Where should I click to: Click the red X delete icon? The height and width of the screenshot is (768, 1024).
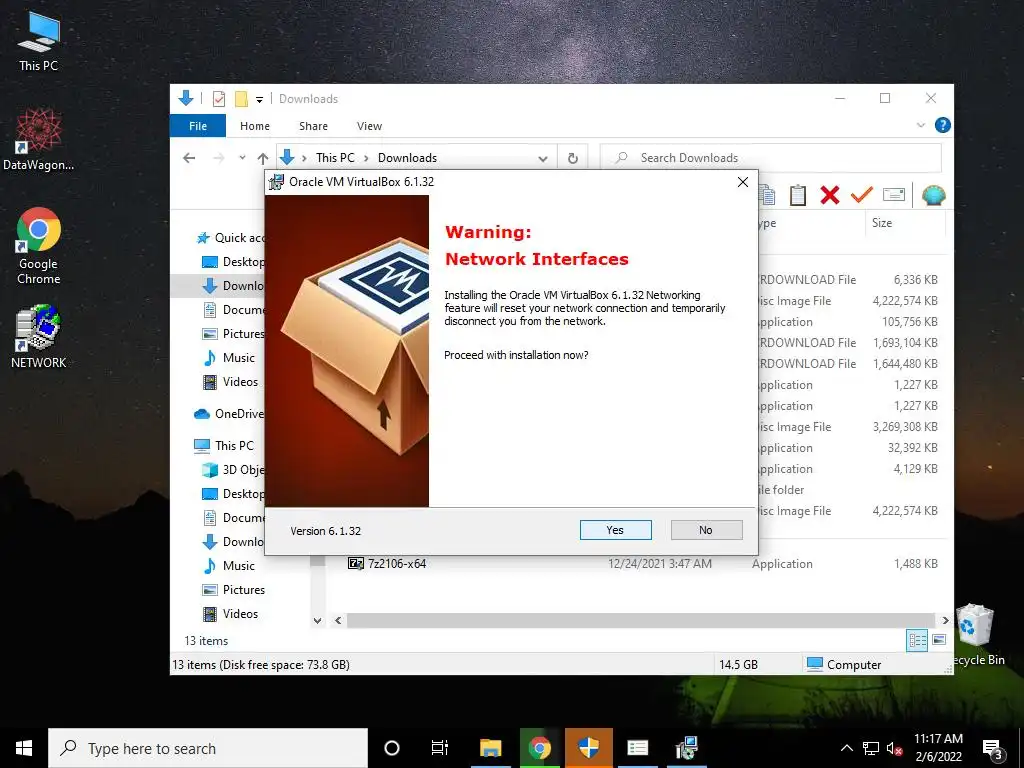point(830,195)
